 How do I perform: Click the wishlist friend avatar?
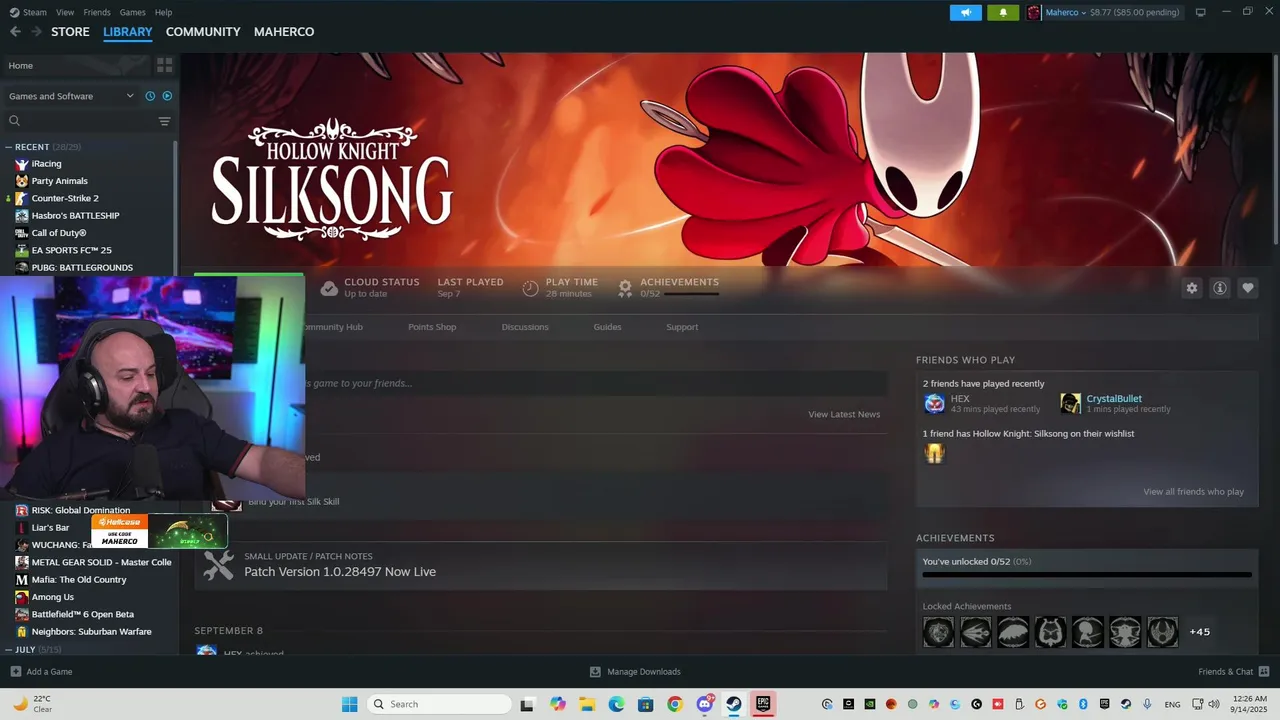pyautogui.click(x=934, y=453)
